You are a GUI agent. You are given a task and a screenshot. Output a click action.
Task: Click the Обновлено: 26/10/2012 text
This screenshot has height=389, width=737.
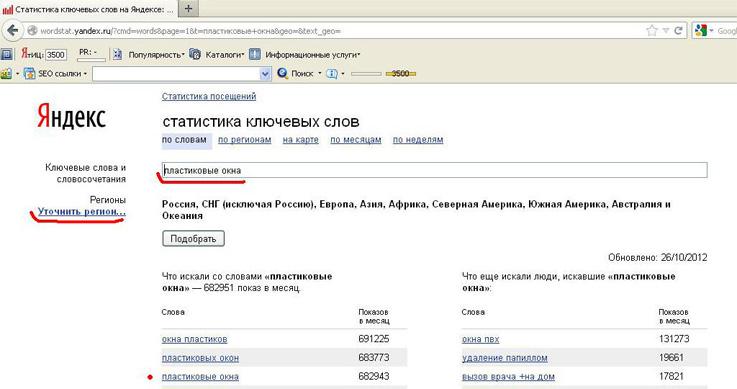click(x=658, y=257)
